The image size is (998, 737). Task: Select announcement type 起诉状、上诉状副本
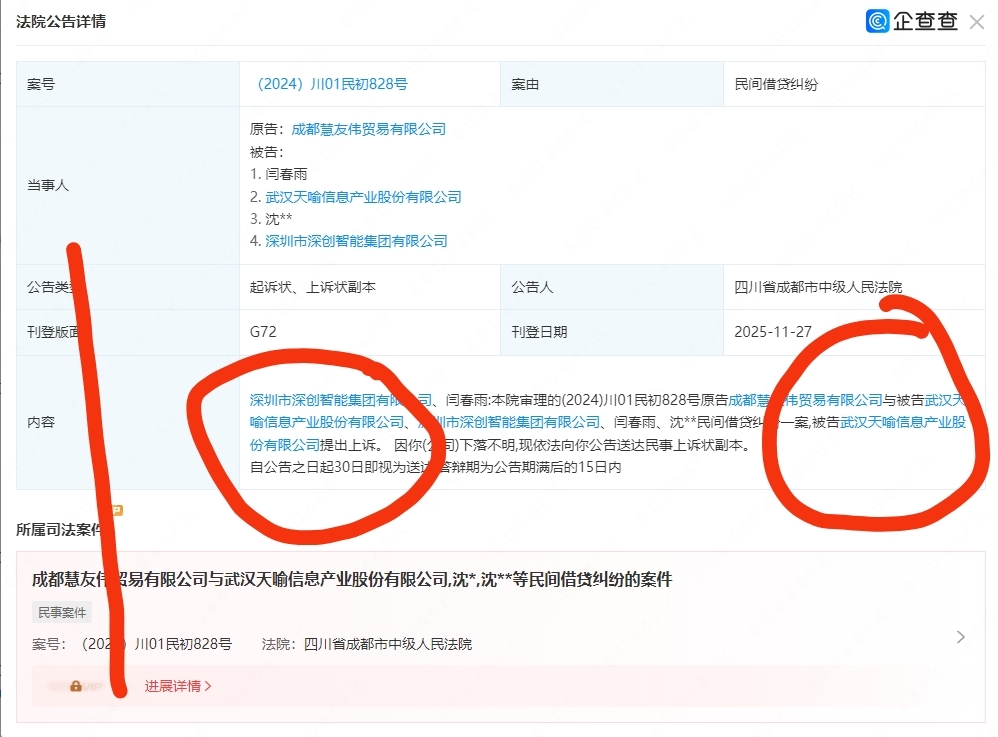click(x=313, y=287)
